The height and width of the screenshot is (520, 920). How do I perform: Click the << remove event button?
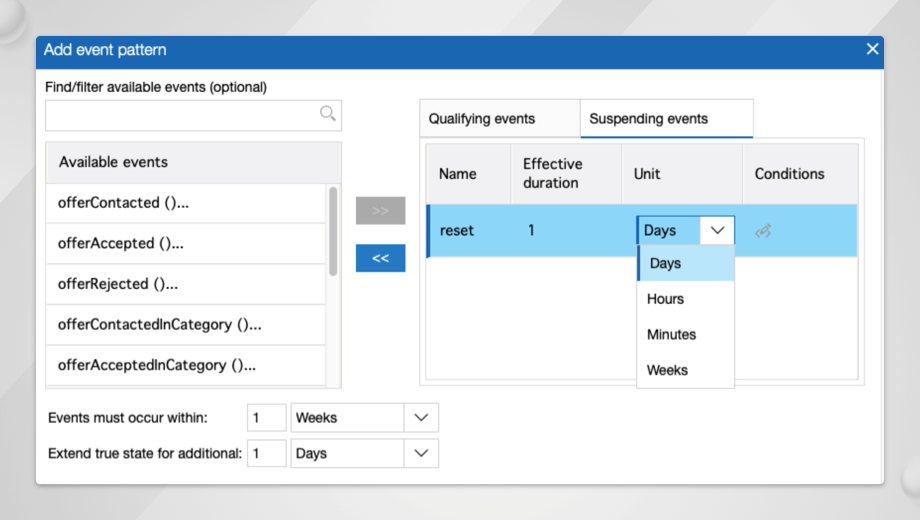point(380,258)
